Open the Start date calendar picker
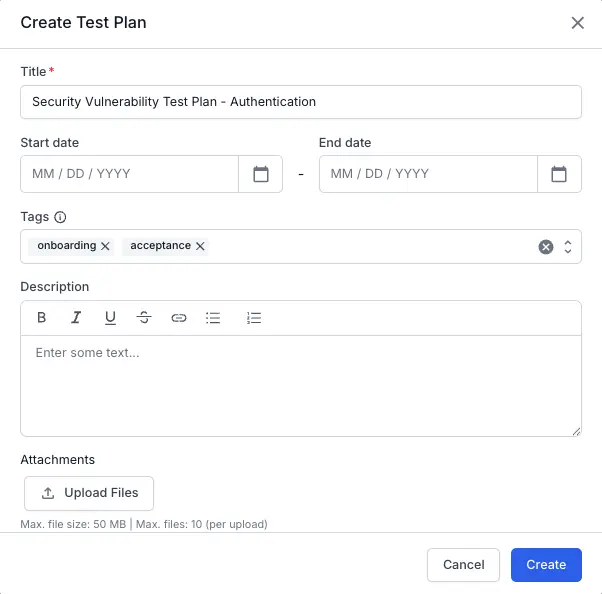Image resolution: width=602 pixels, height=594 pixels. 261,174
